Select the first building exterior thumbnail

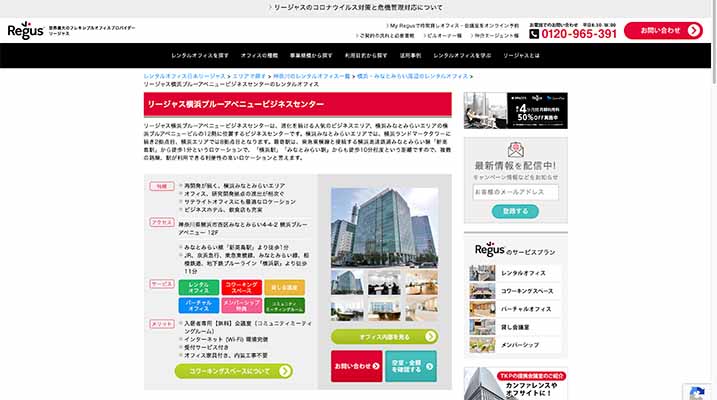[347, 282]
